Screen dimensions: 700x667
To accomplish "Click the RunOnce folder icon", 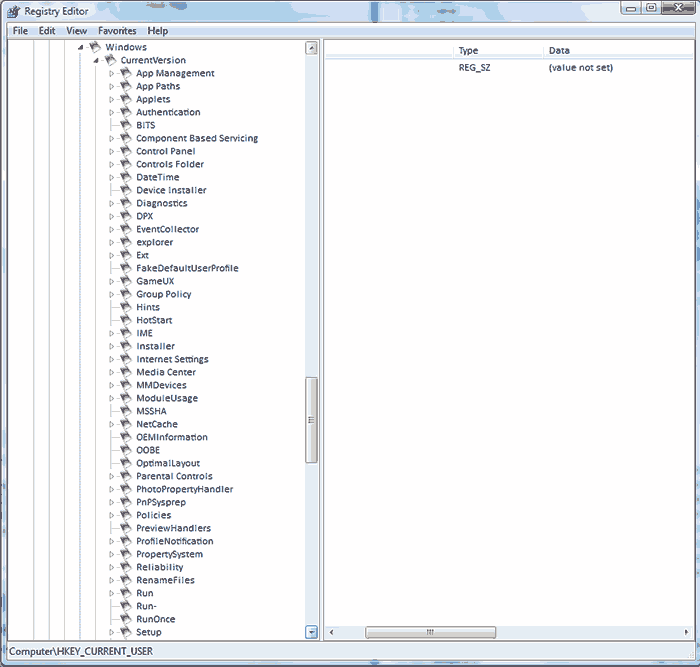I will point(126,619).
